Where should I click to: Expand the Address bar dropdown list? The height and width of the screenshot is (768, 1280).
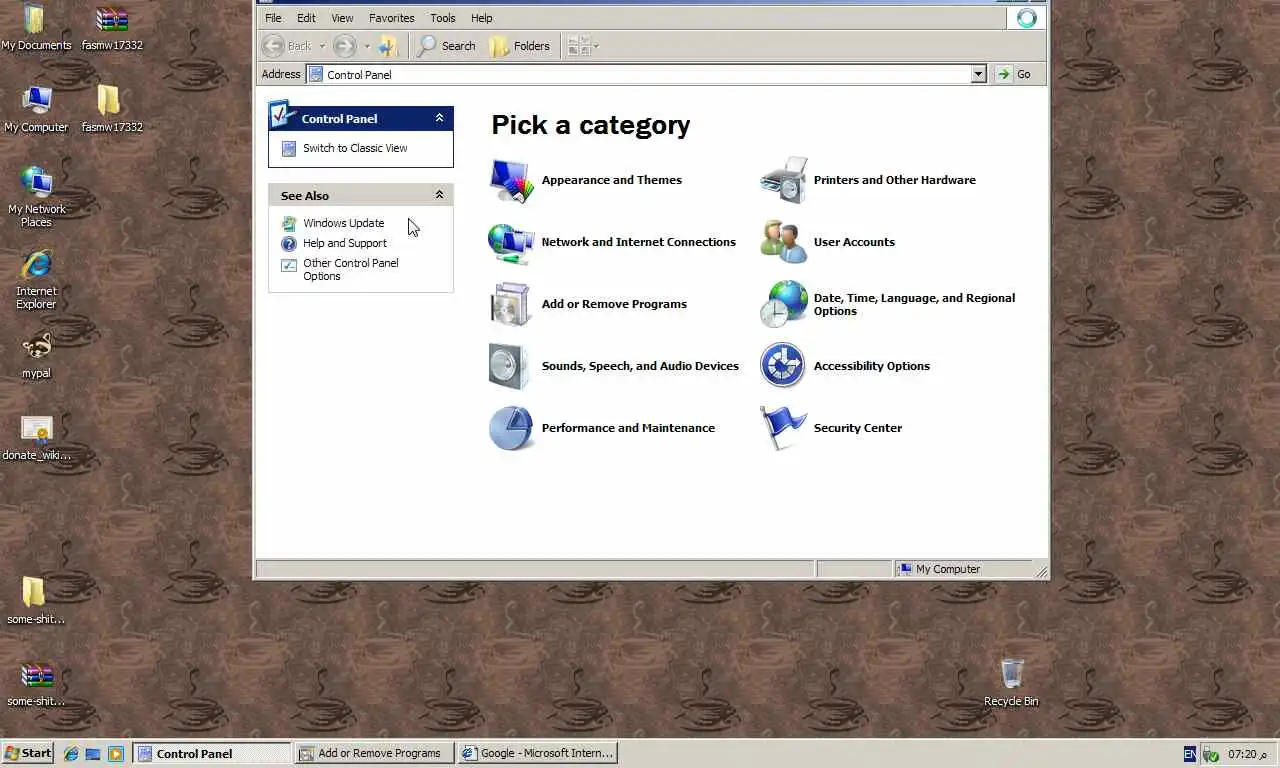click(x=978, y=74)
